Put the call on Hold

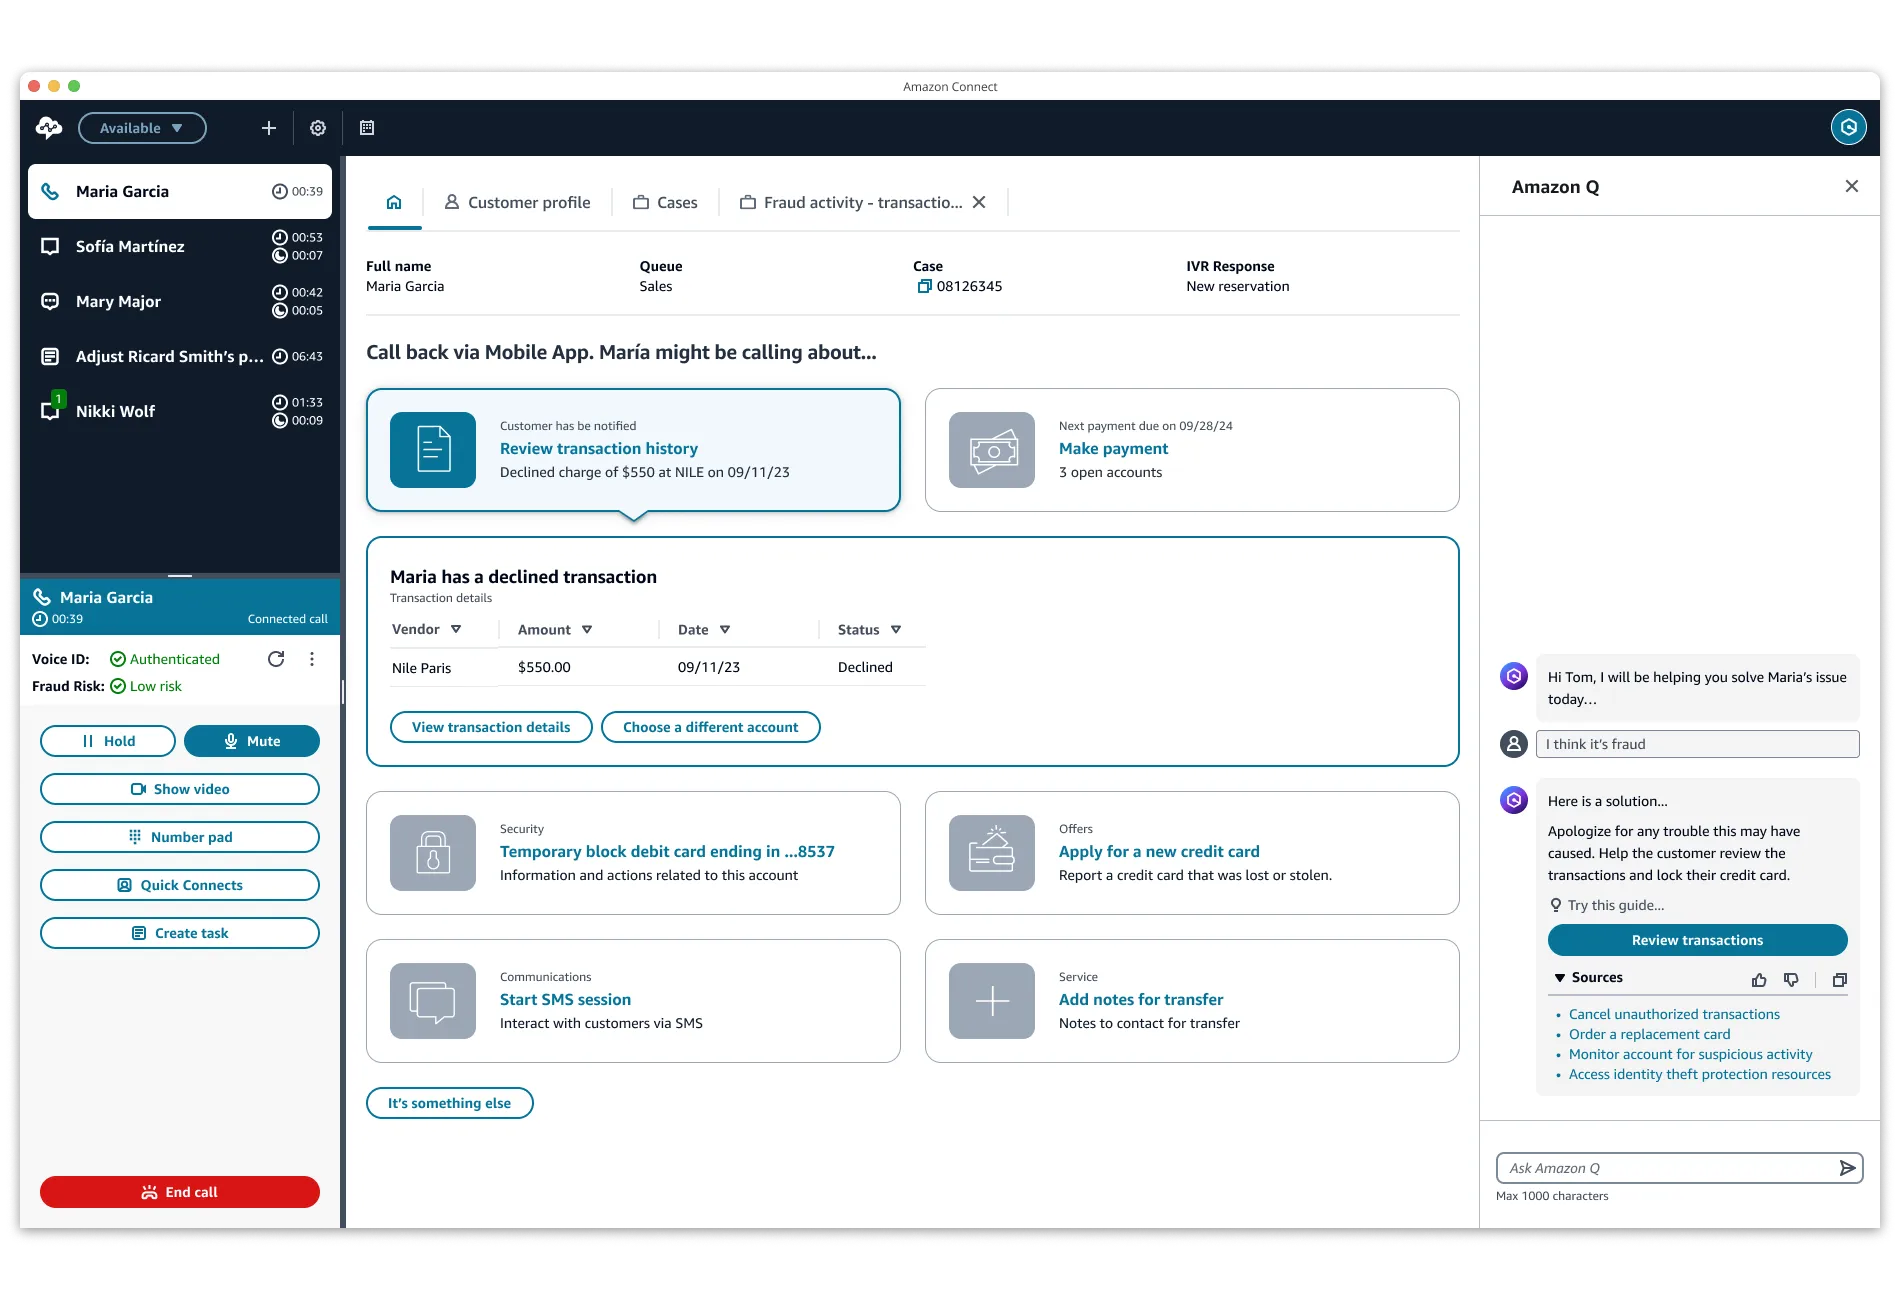(108, 741)
